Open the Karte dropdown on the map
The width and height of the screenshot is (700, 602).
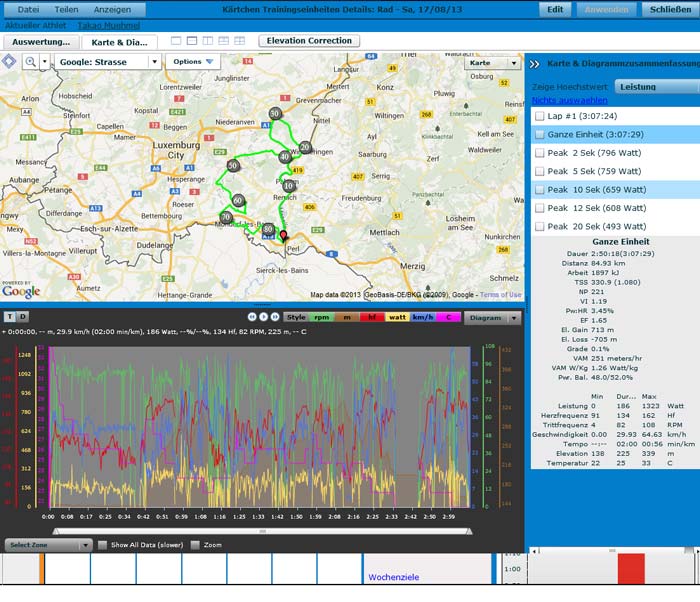coord(492,63)
